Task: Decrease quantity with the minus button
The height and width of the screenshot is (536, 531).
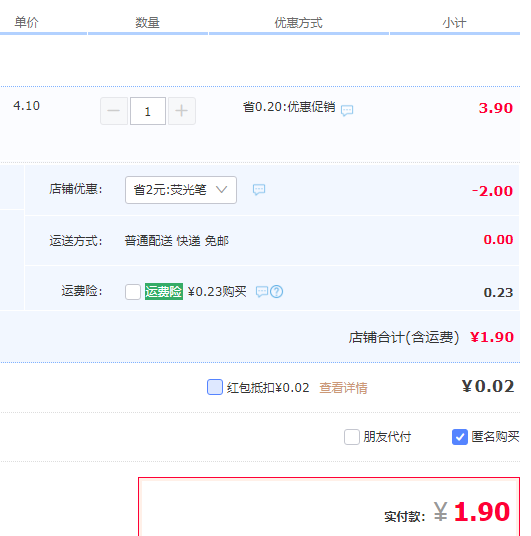Action: (114, 111)
